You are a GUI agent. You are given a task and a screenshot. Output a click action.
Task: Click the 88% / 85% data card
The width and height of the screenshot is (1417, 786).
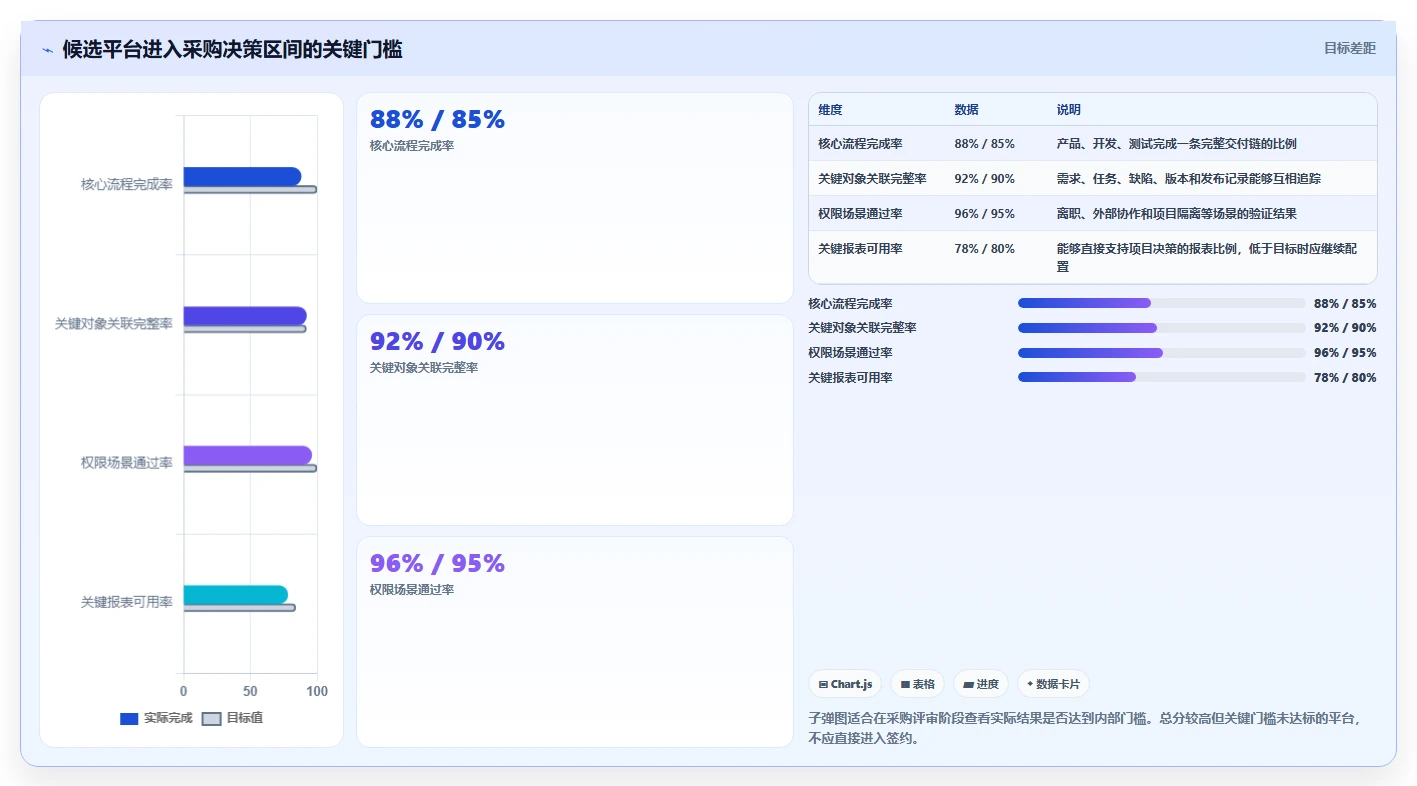point(575,198)
